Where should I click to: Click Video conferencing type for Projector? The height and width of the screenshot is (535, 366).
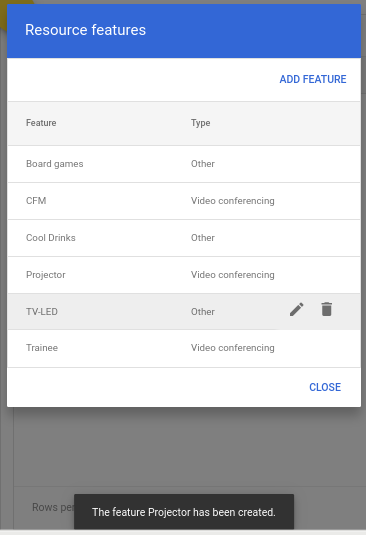tap(233, 275)
